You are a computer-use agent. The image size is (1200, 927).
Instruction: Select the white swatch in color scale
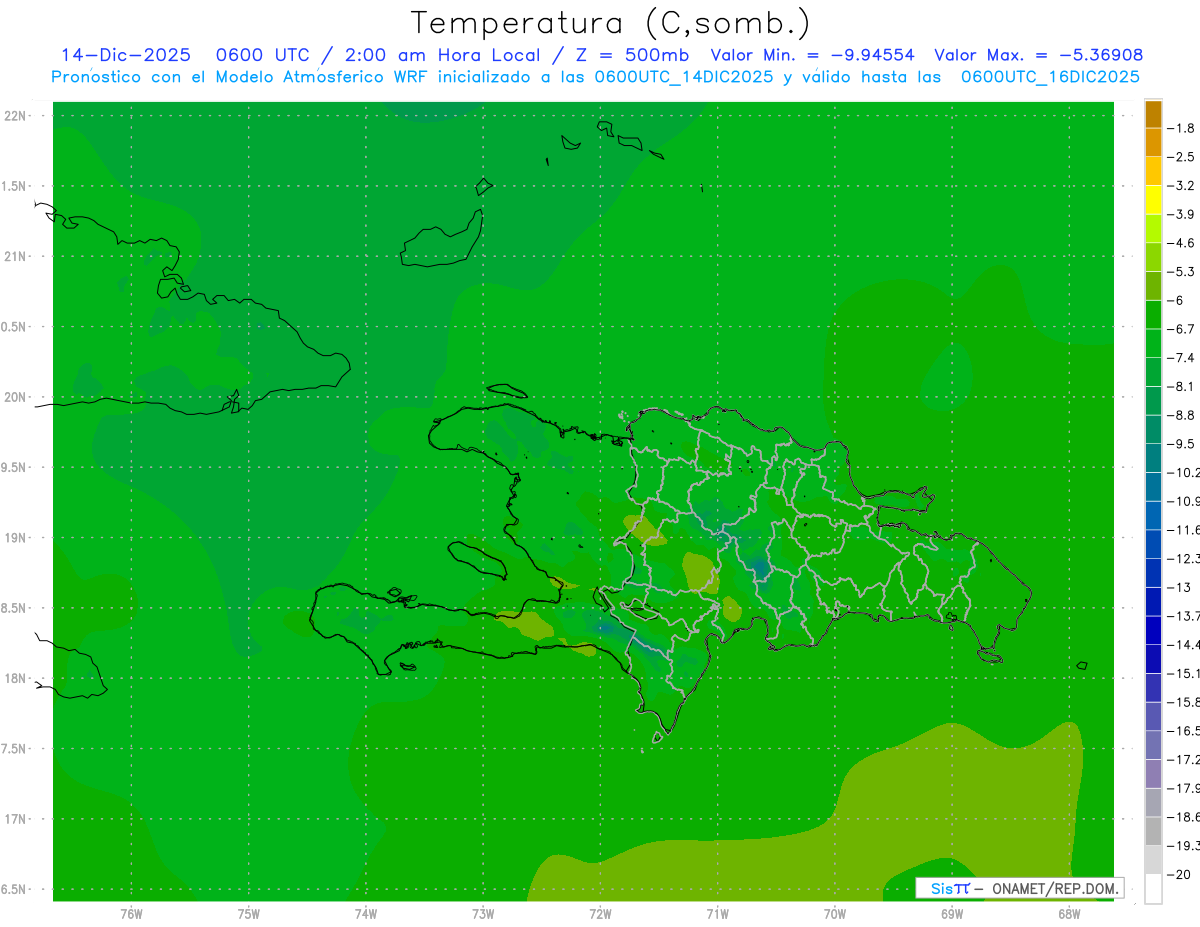click(x=1153, y=889)
